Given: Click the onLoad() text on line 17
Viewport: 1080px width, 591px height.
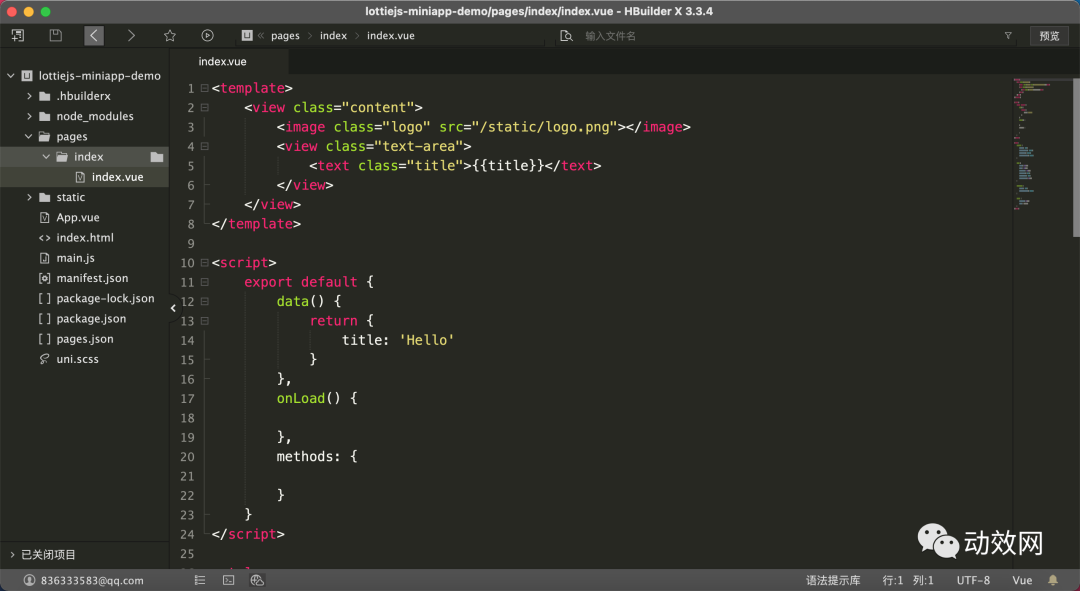Looking at the screenshot, I should [308, 398].
